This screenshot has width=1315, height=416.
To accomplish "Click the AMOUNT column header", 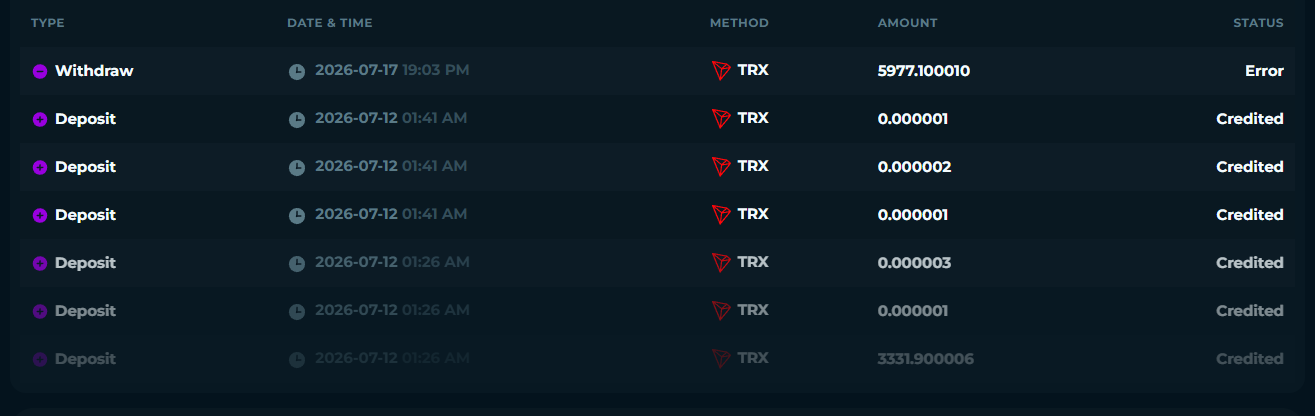I will click(907, 23).
